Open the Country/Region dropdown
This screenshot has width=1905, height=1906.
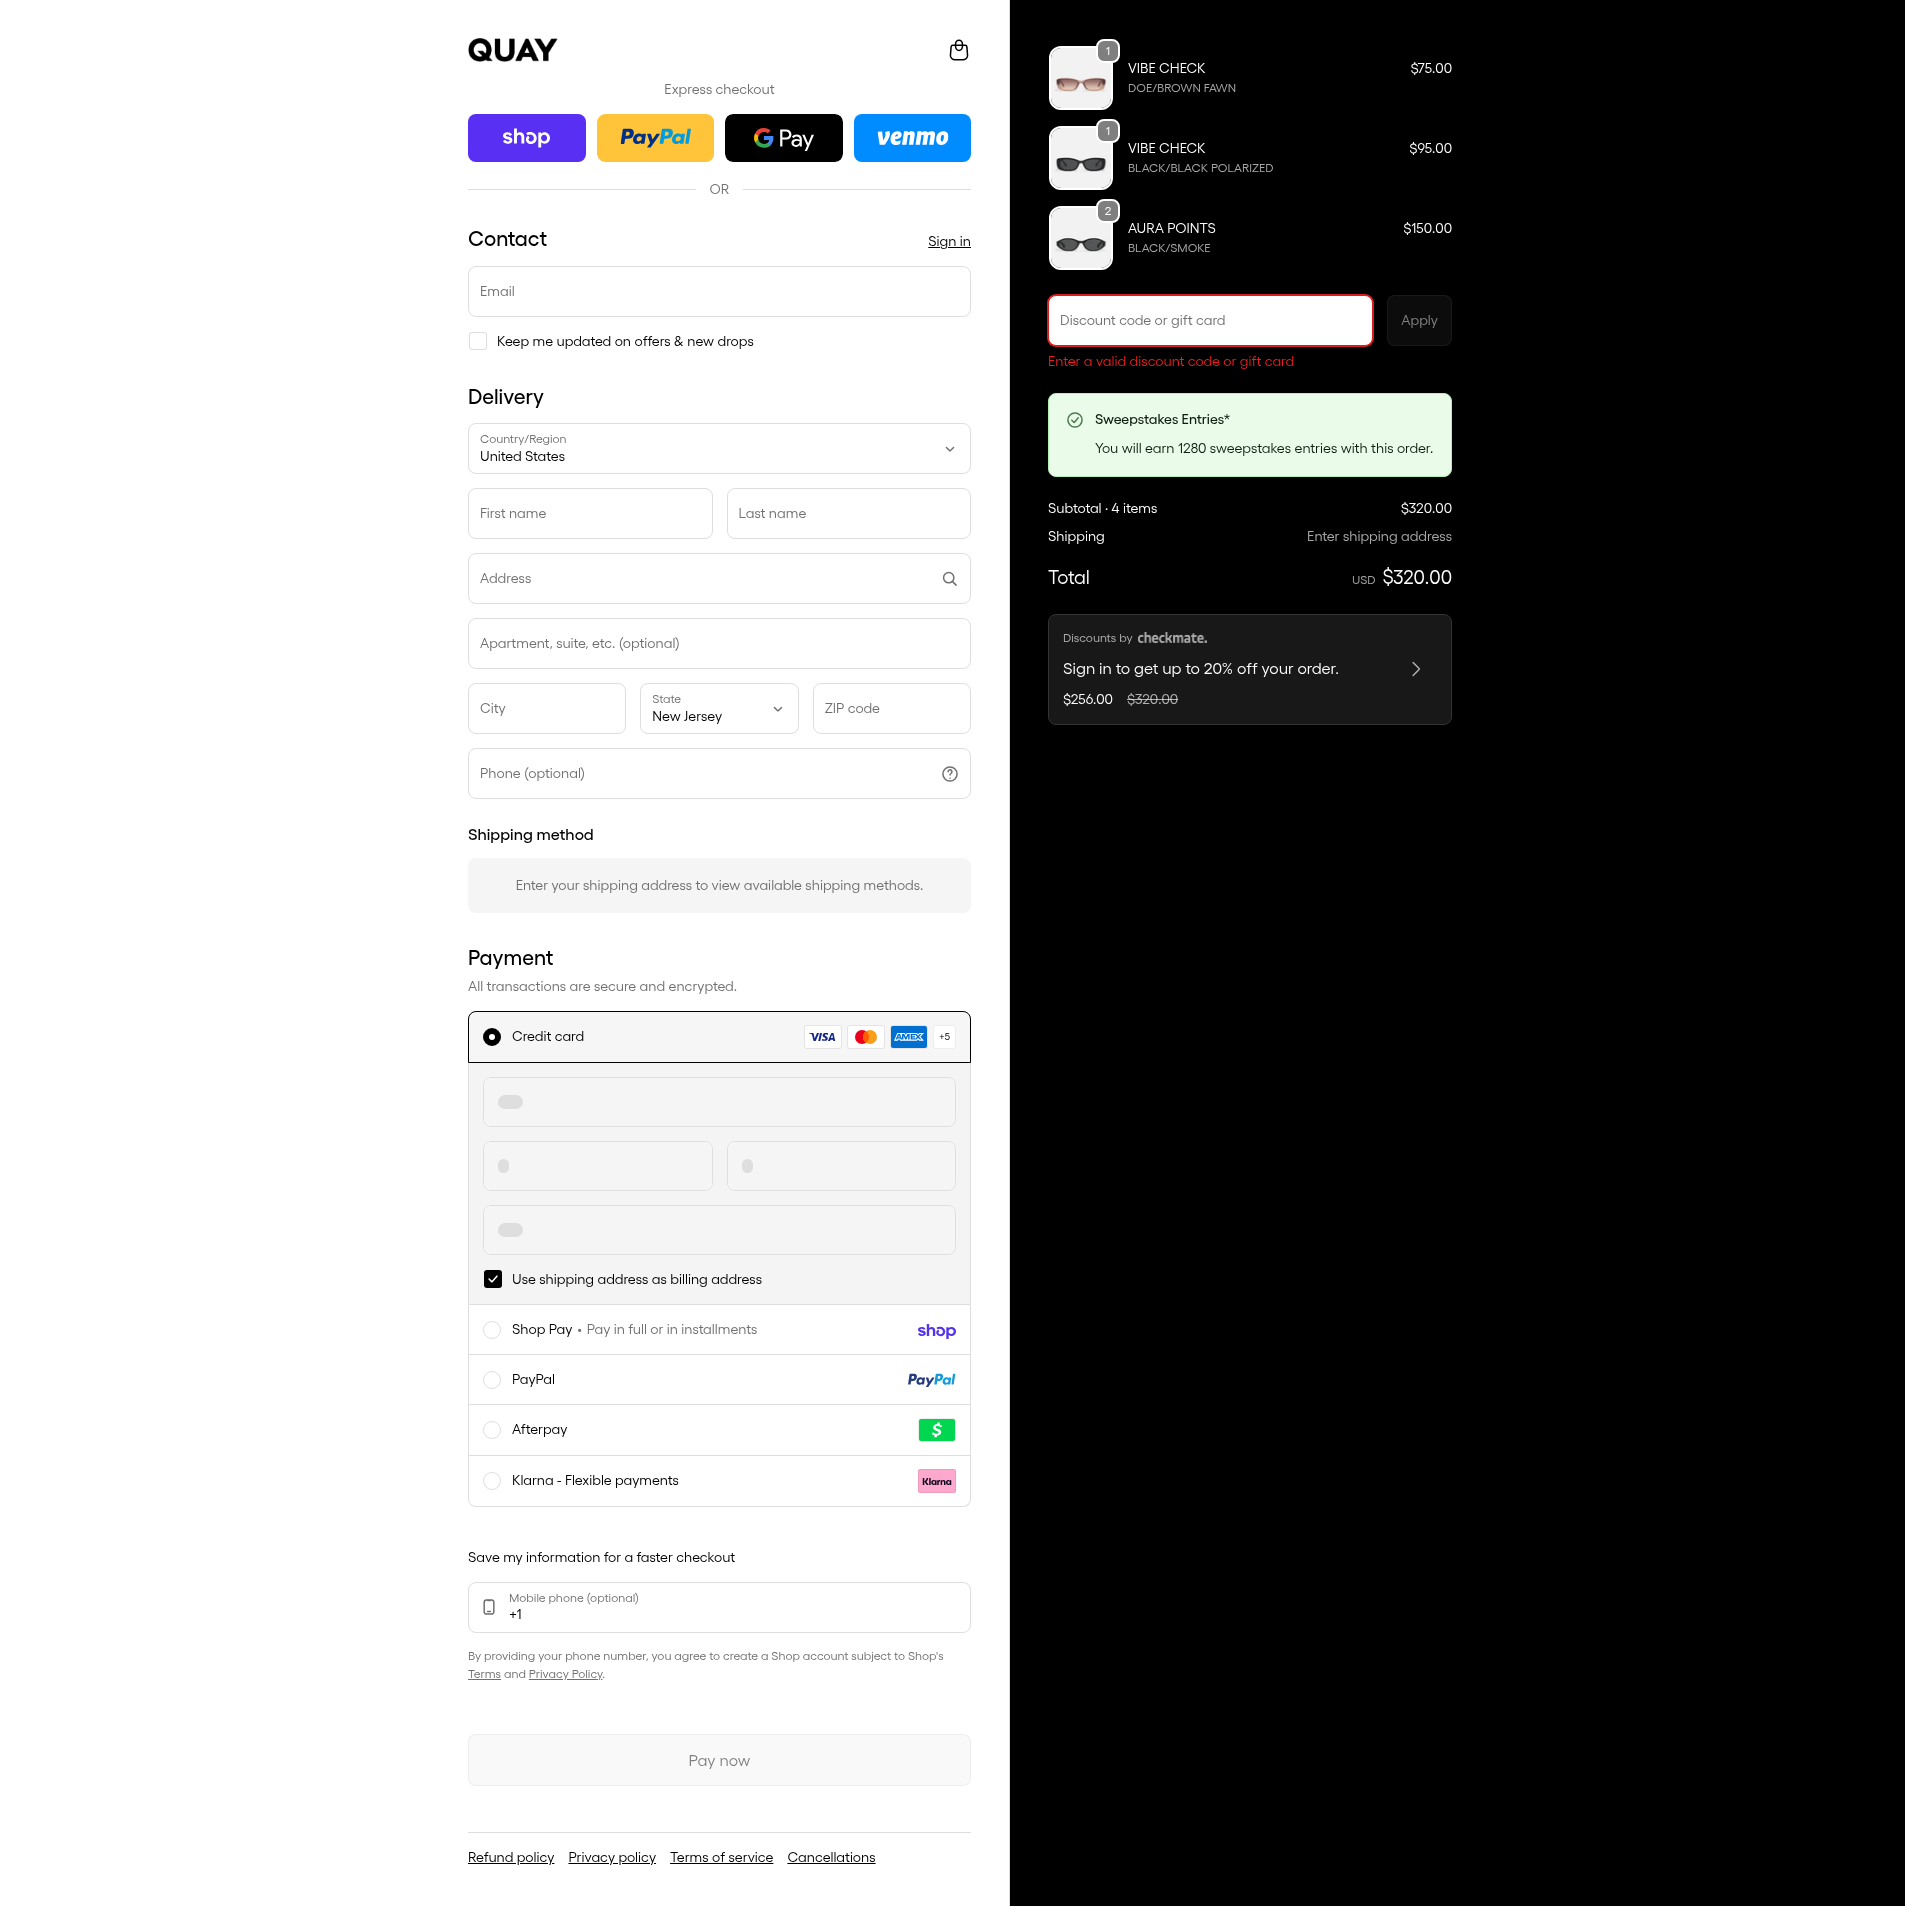(719, 449)
